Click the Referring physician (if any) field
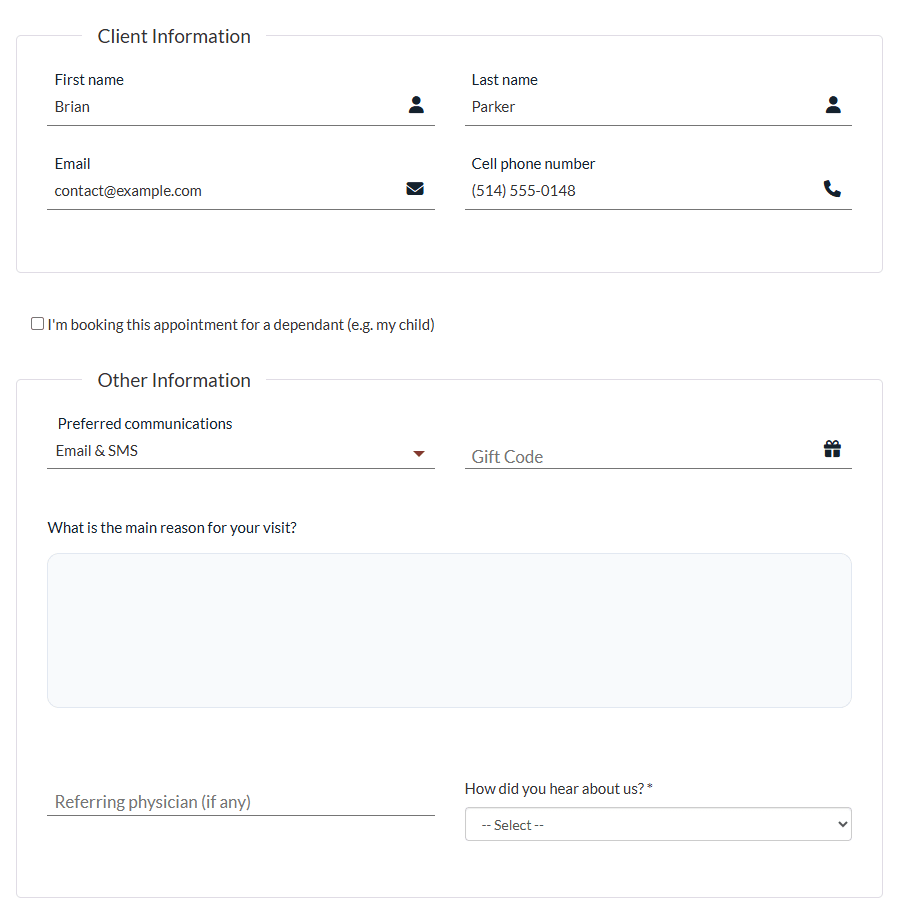The image size is (898, 913). point(241,802)
